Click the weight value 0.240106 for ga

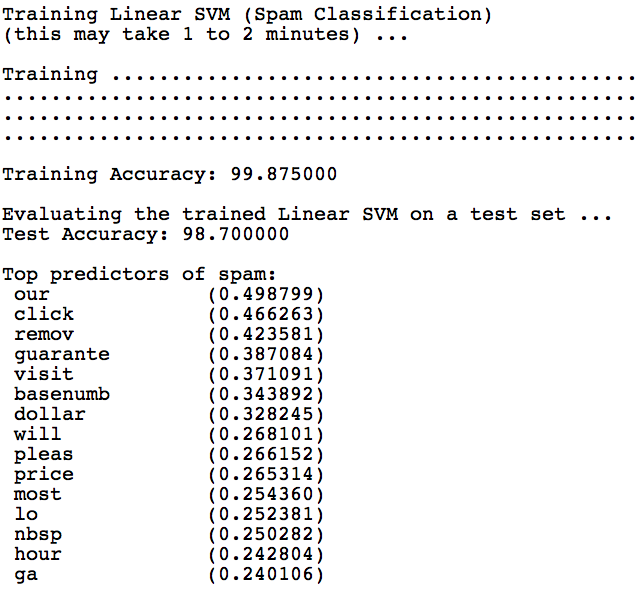[266, 575]
